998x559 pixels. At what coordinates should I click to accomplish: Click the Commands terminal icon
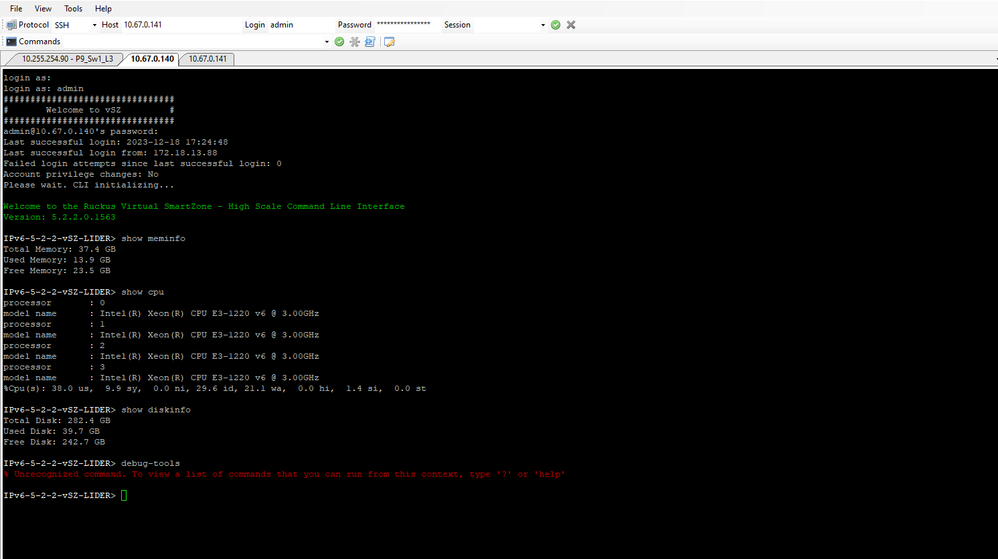tap(9, 42)
